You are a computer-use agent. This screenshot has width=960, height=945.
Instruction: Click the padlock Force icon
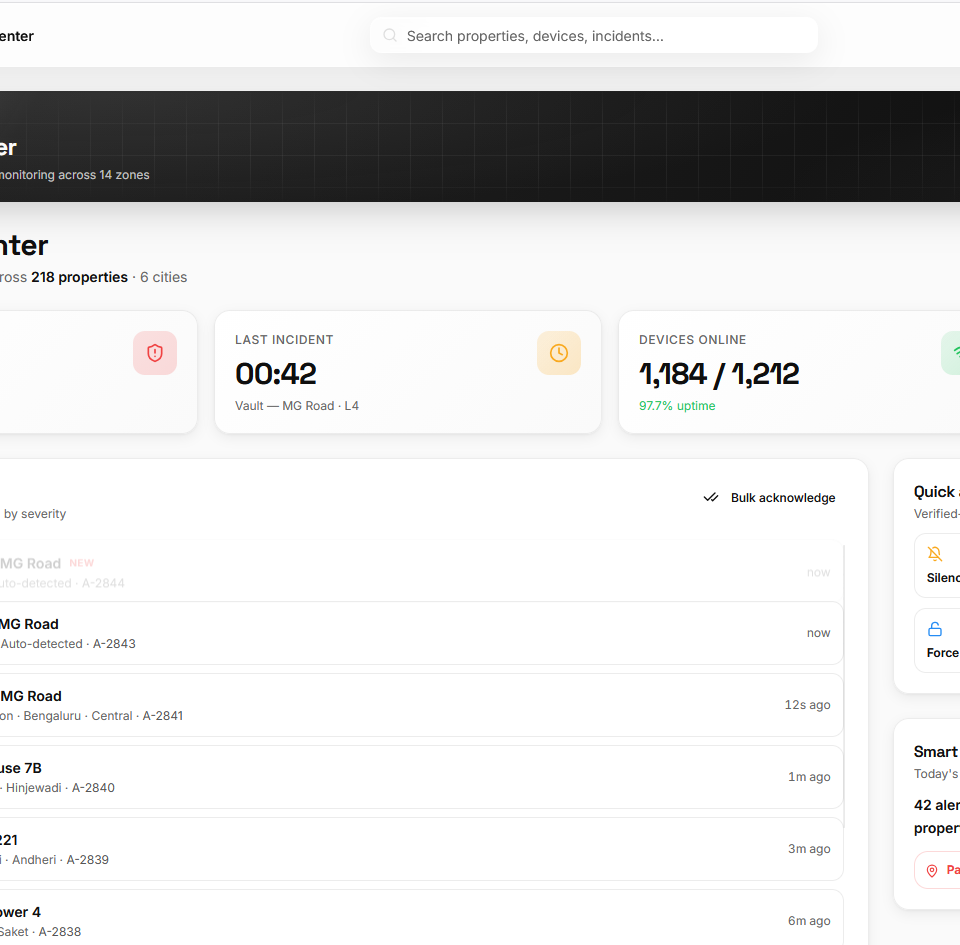pos(934,629)
